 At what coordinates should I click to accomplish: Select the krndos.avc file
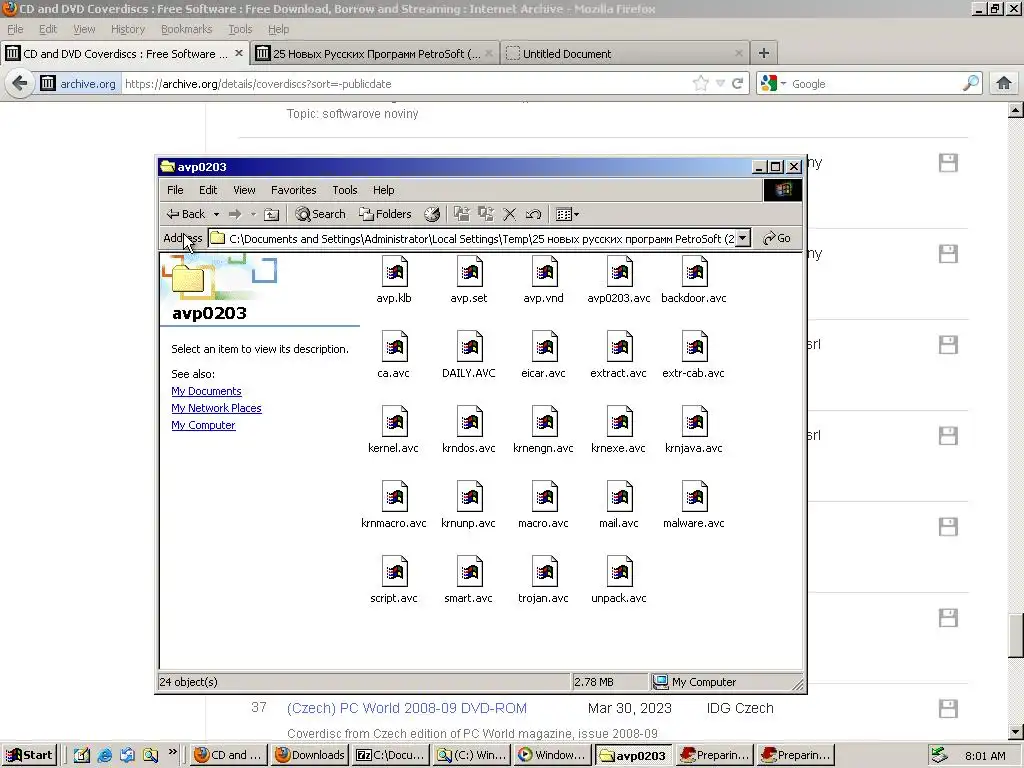[469, 431]
